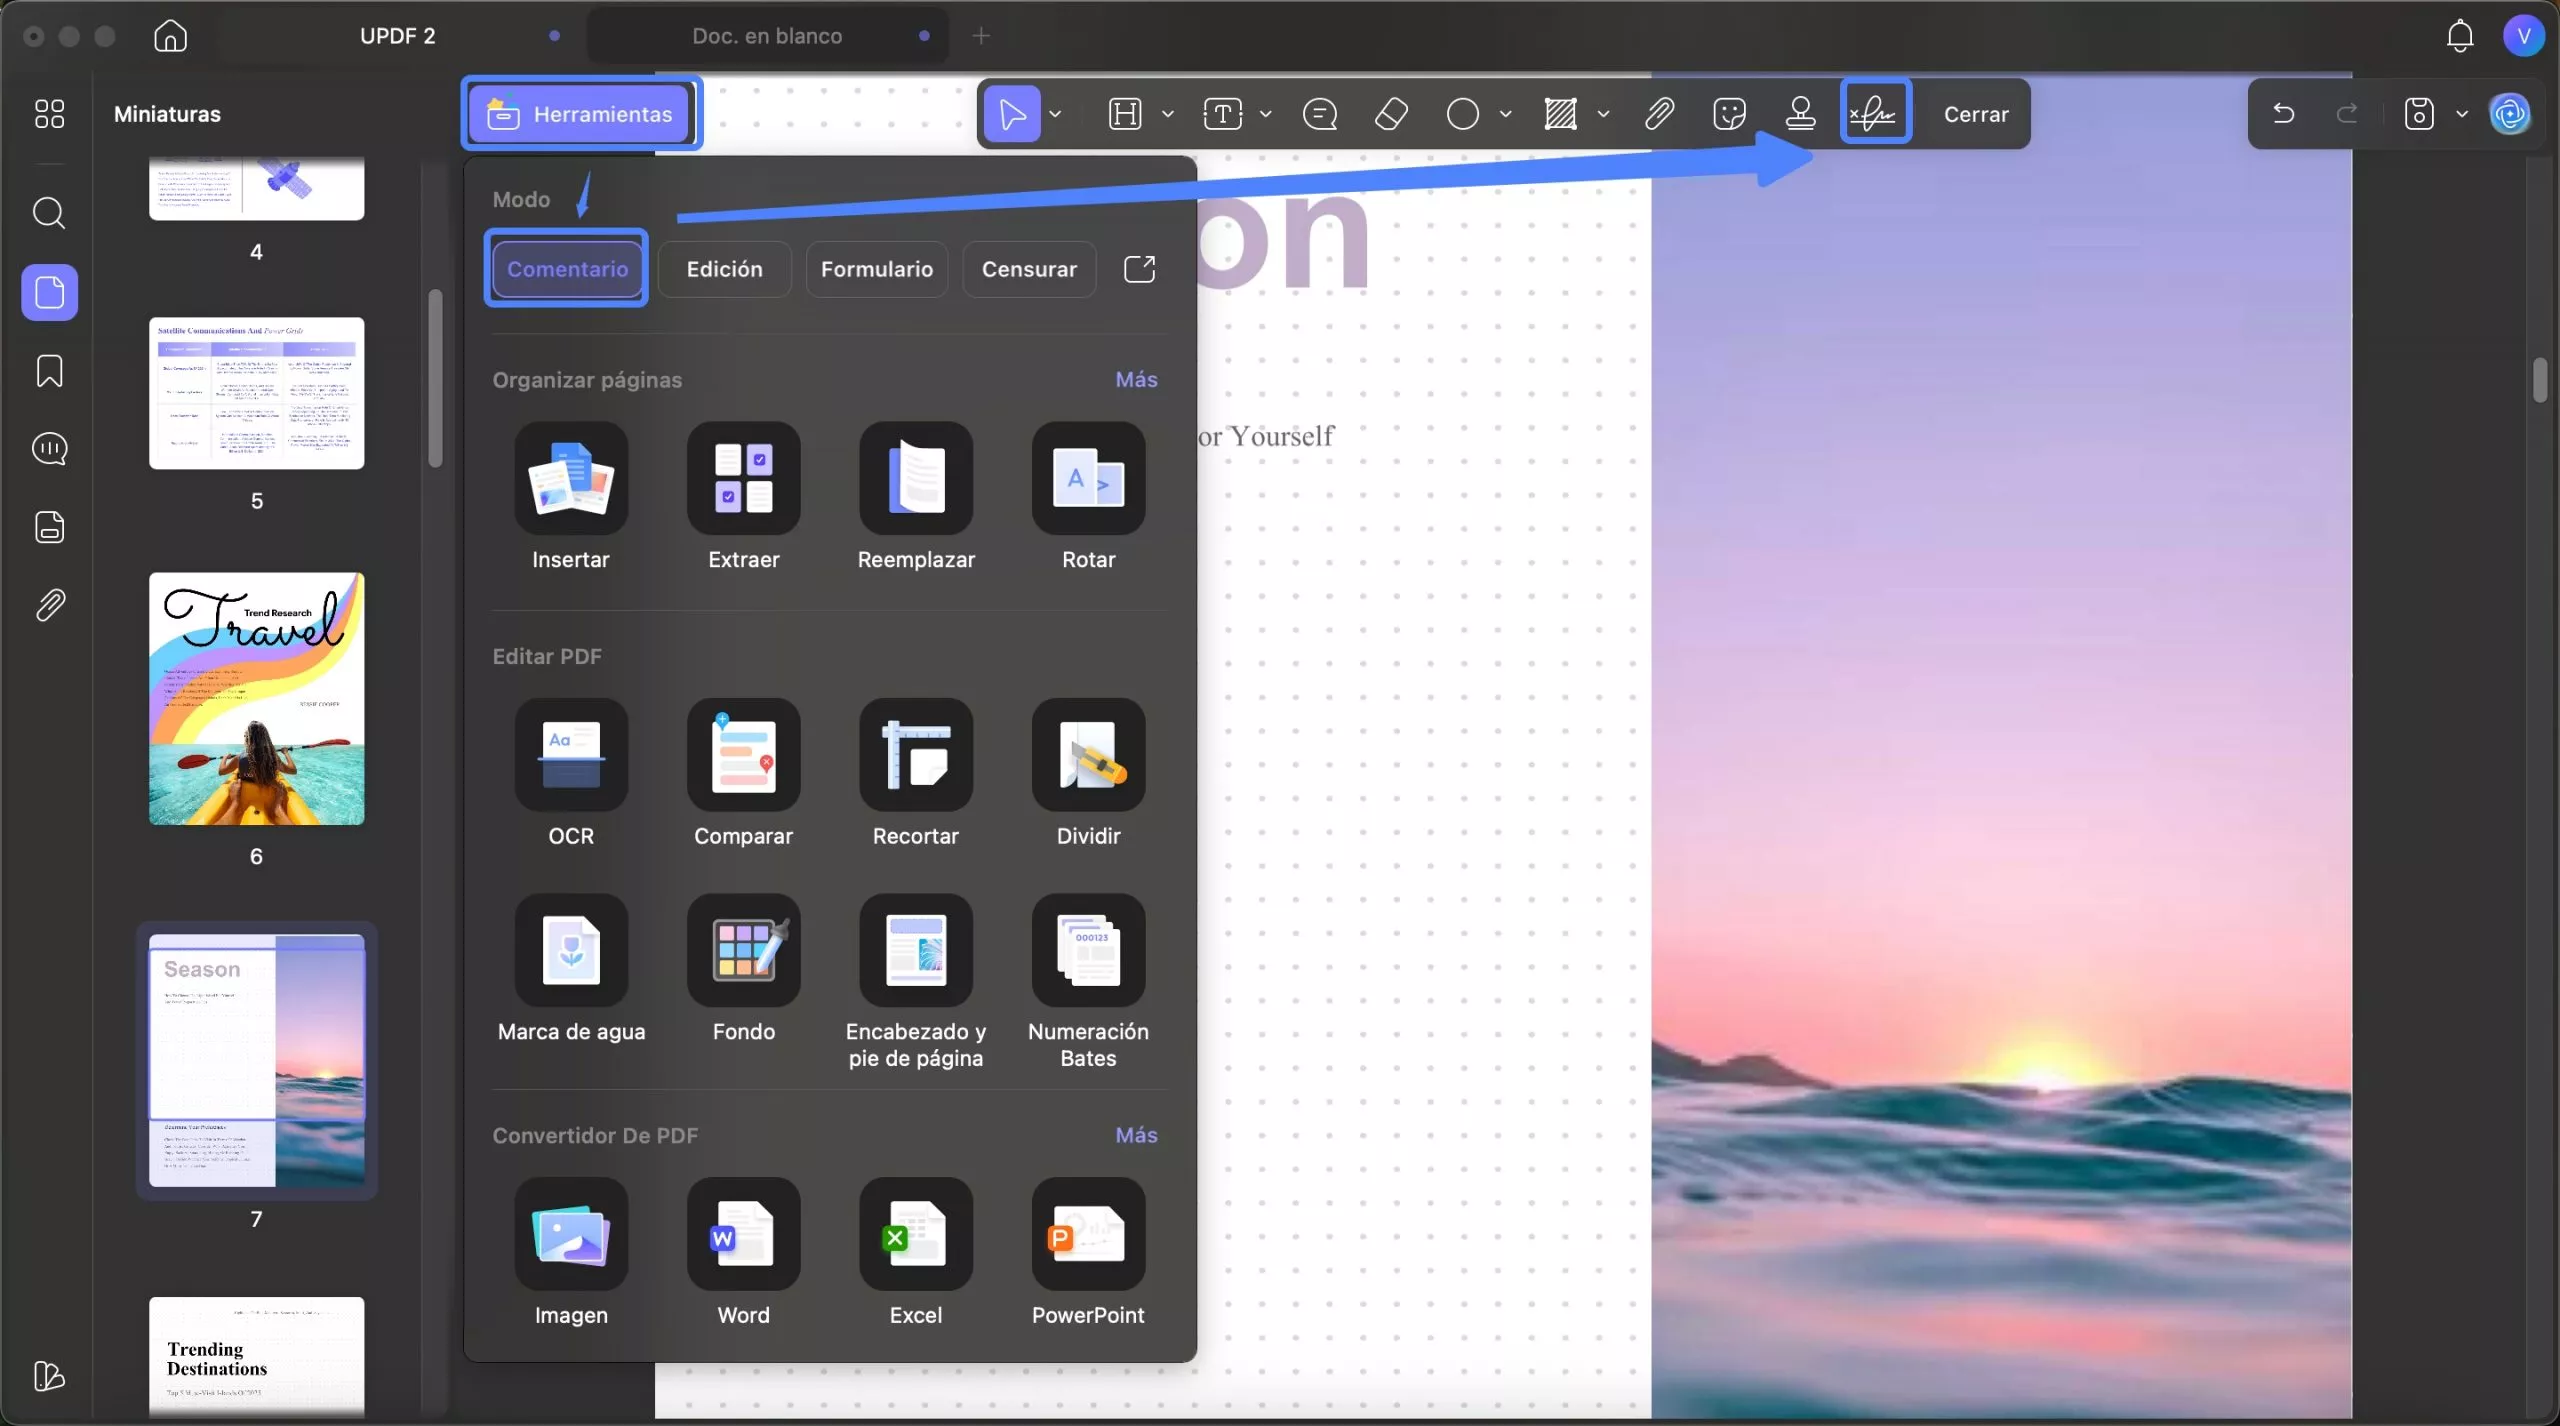This screenshot has width=2560, height=1426.
Task: Switch to the UPDF 2 tab
Action: click(x=398, y=36)
